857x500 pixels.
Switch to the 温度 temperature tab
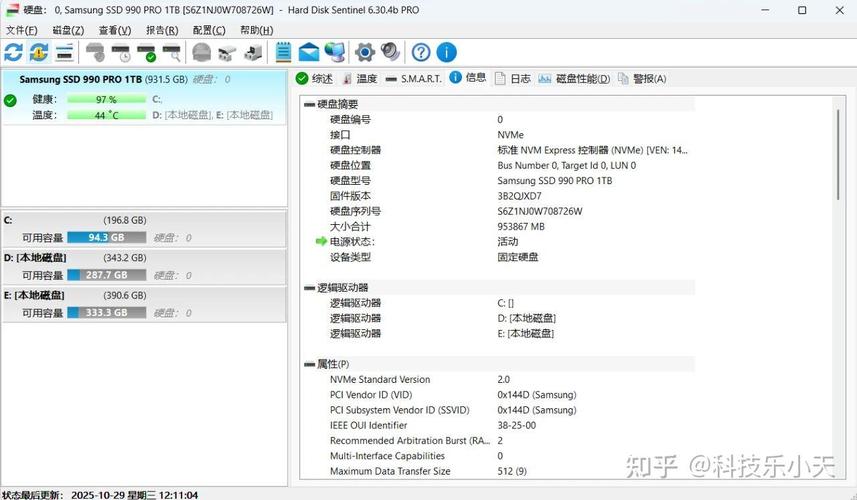360,79
